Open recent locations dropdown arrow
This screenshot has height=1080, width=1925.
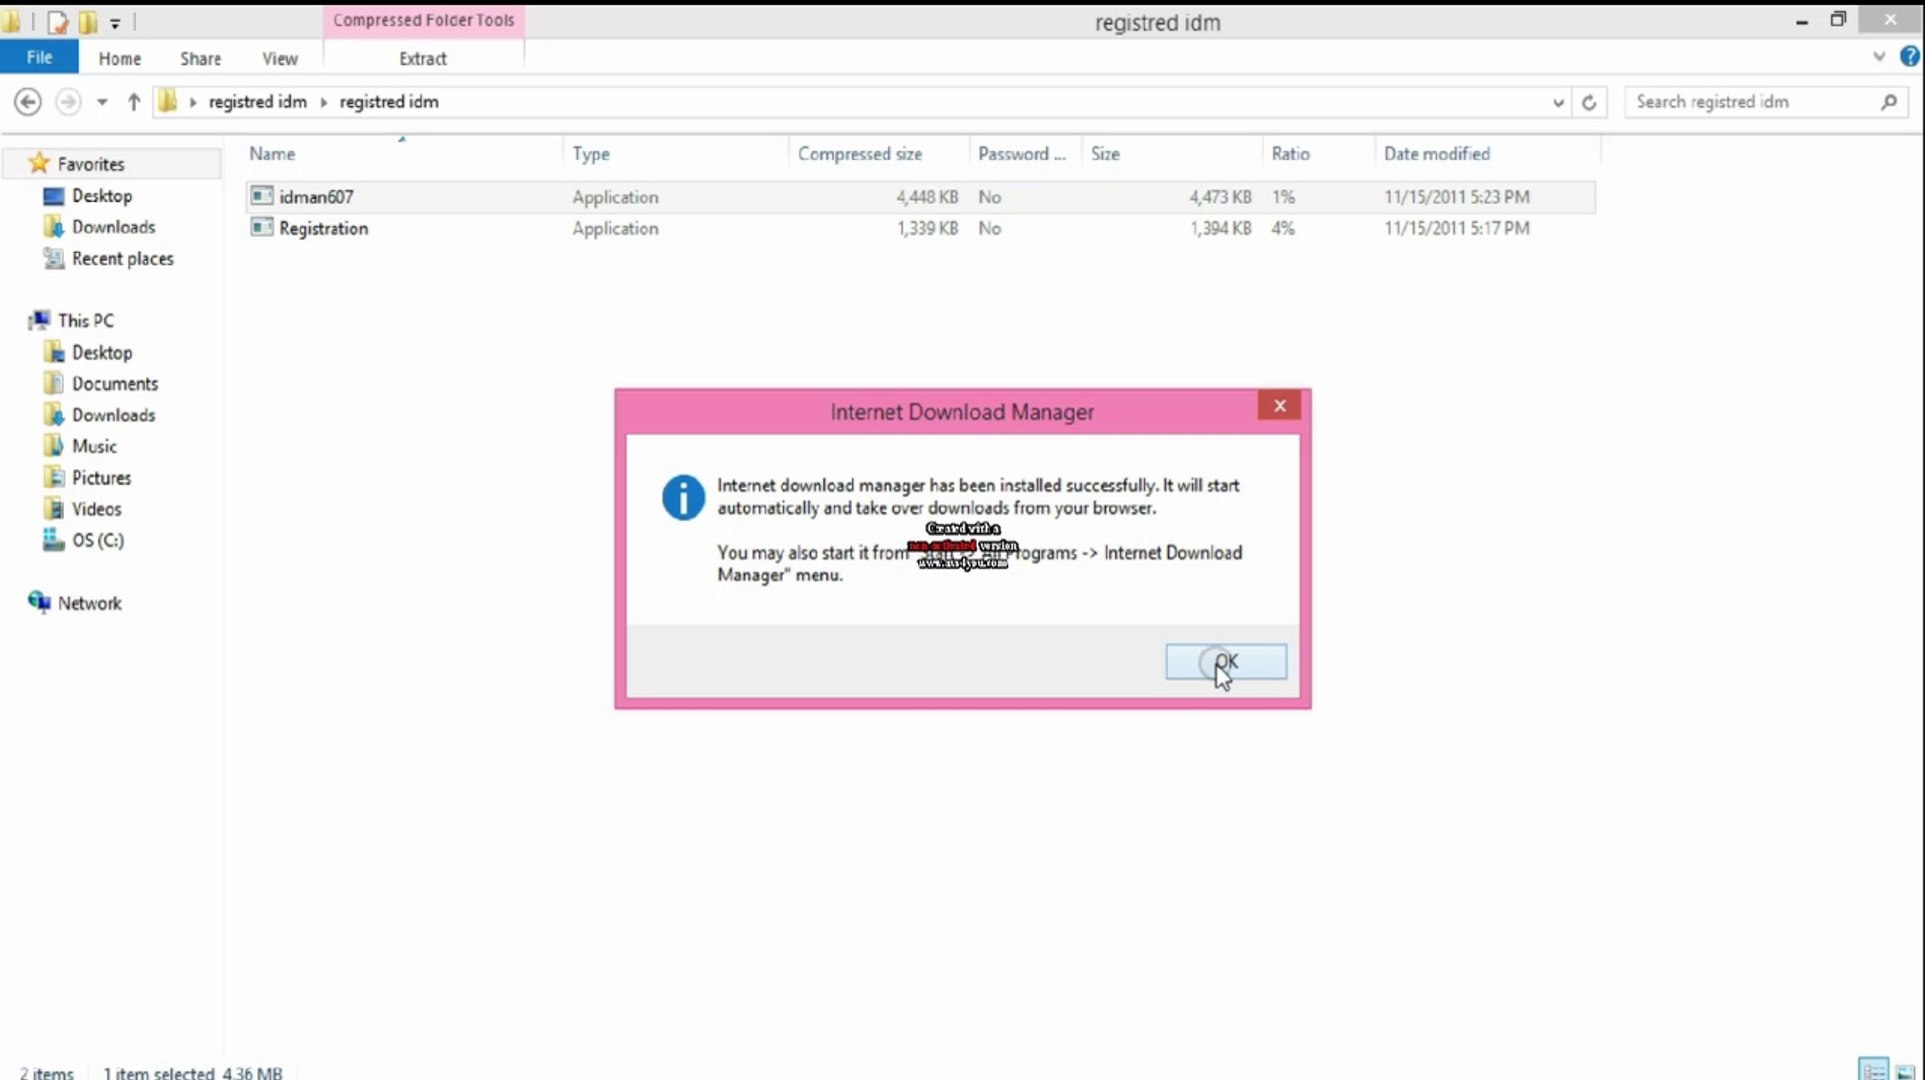click(x=102, y=102)
